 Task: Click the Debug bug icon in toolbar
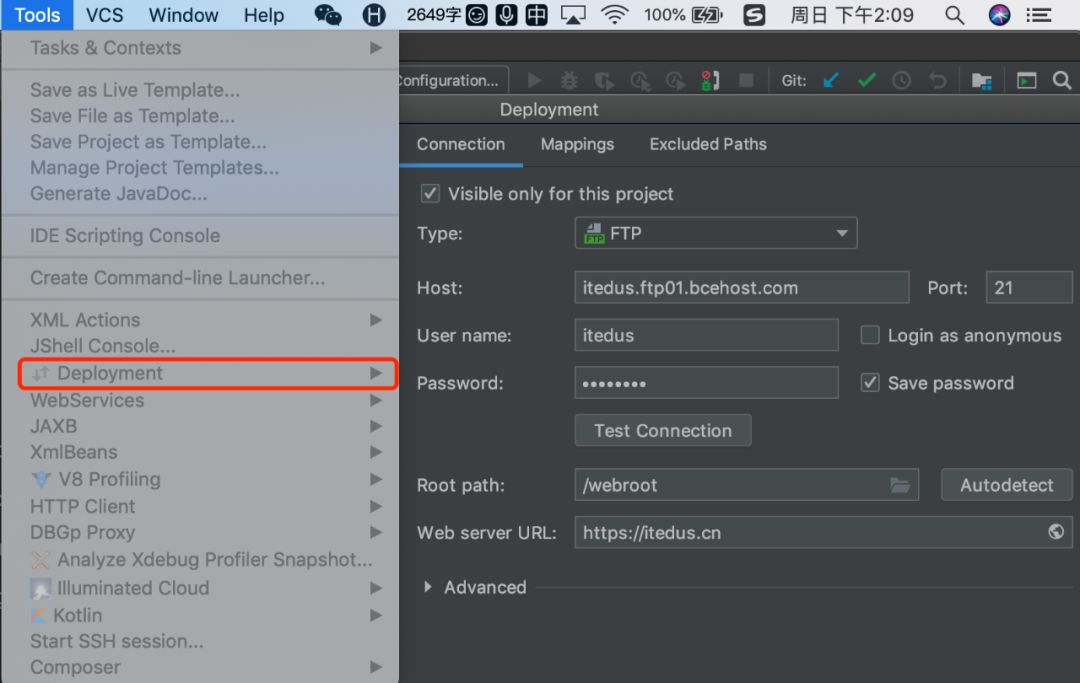[x=569, y=81]
